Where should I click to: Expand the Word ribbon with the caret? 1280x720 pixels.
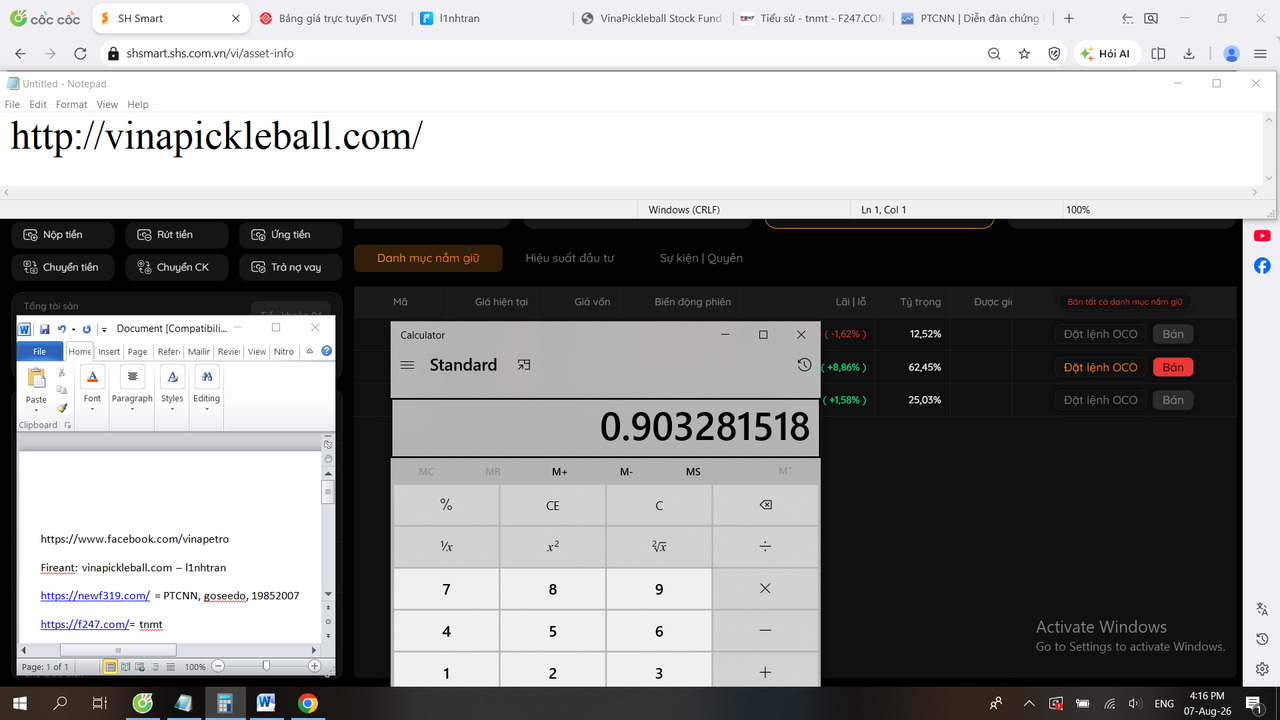[310, 351]
